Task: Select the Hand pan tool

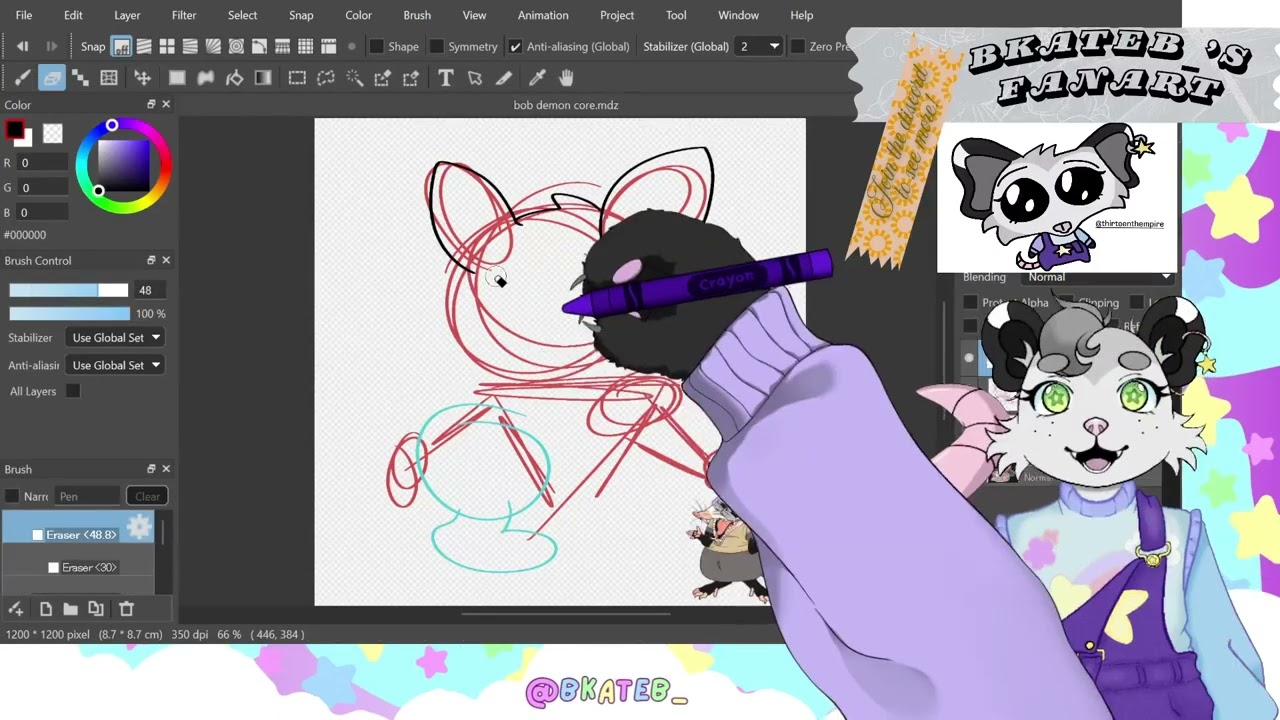Action: [x=566, y=78]
